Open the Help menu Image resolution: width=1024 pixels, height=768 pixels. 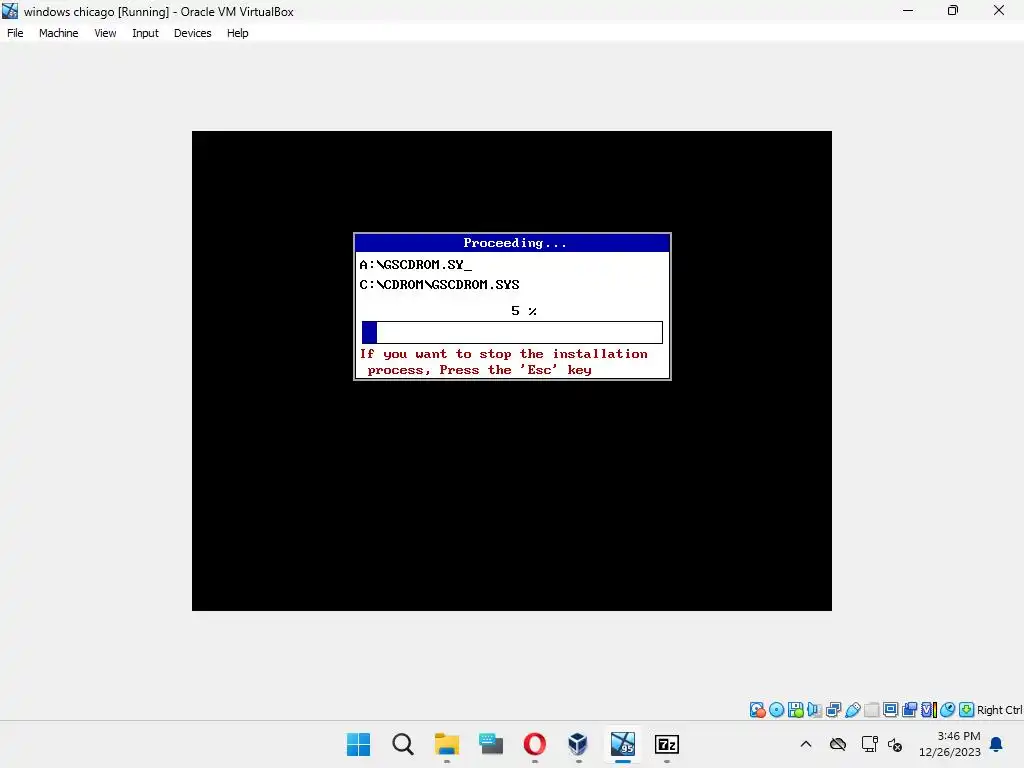click(237, 33)
